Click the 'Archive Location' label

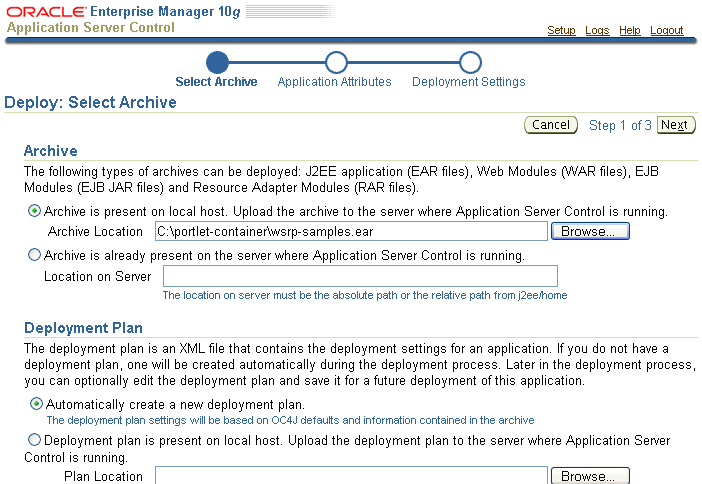point(95,231)
